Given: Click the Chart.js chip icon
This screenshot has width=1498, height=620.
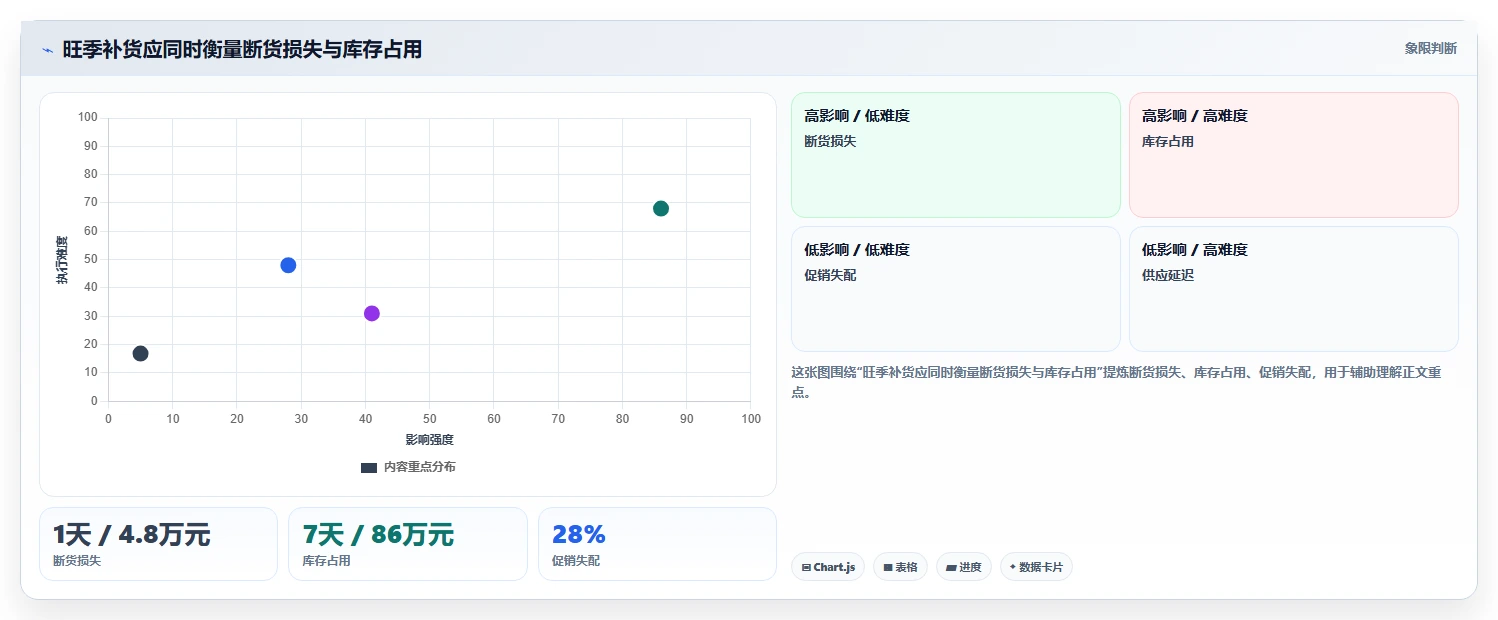Looking at the screenshot, I should 806,567.
